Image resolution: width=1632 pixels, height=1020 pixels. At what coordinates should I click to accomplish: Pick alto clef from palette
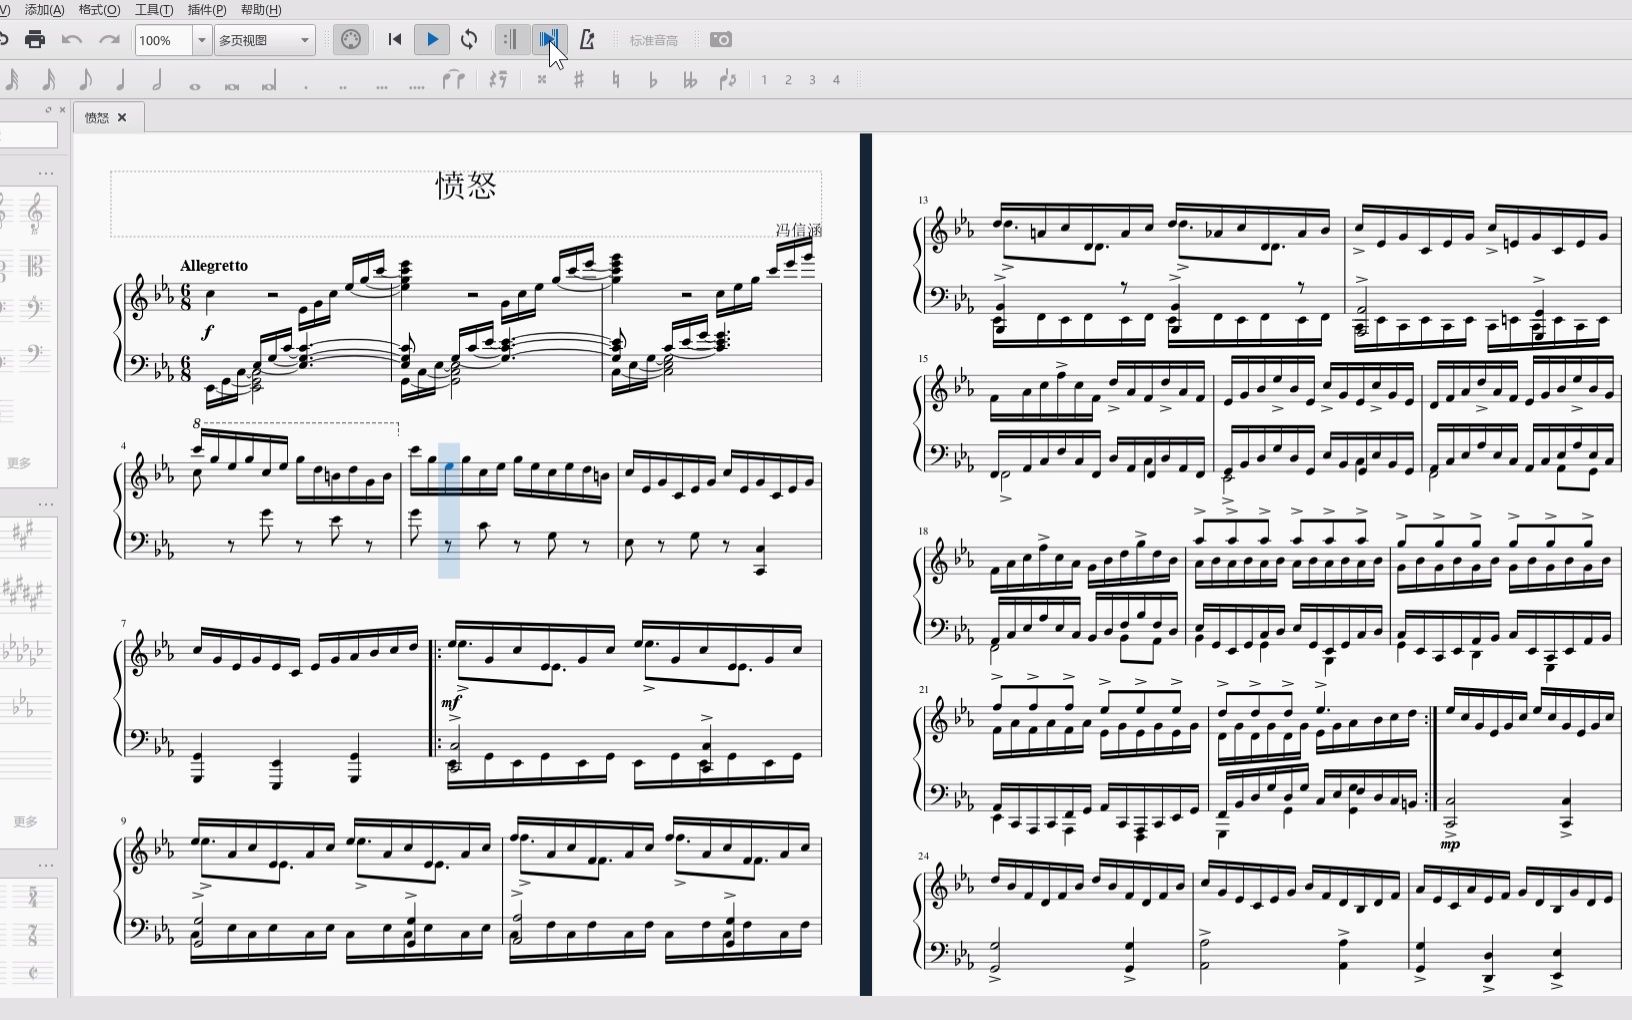(35, 266)
